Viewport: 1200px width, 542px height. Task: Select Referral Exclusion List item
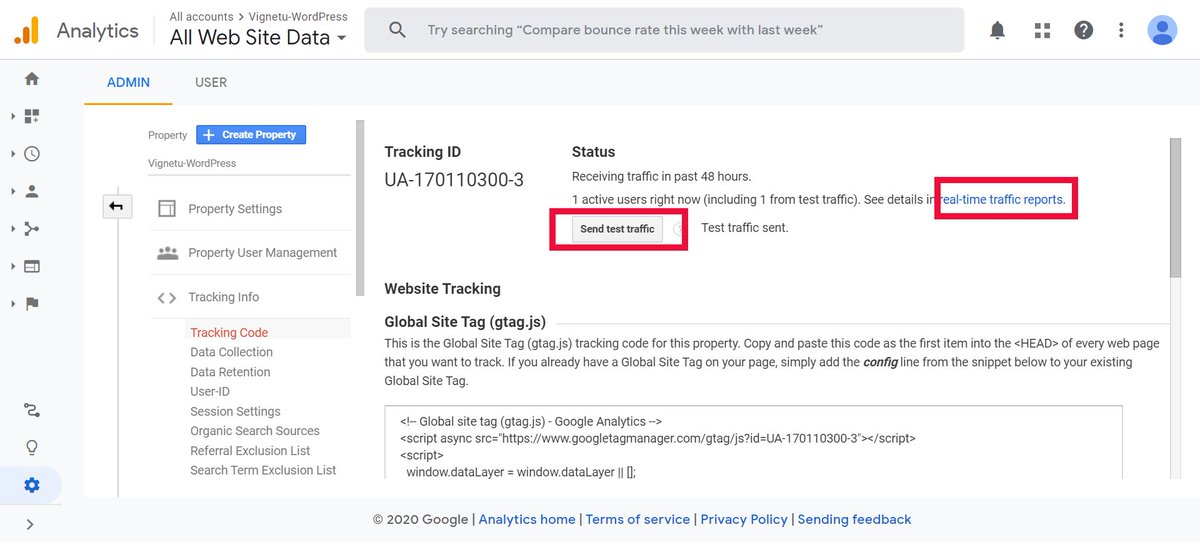point(250,451)
